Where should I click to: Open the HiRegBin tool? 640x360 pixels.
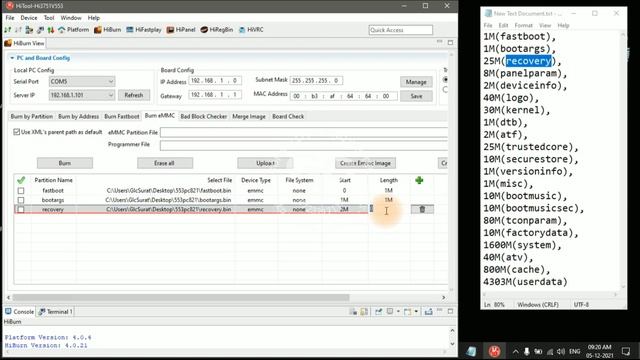coord(217,30)
